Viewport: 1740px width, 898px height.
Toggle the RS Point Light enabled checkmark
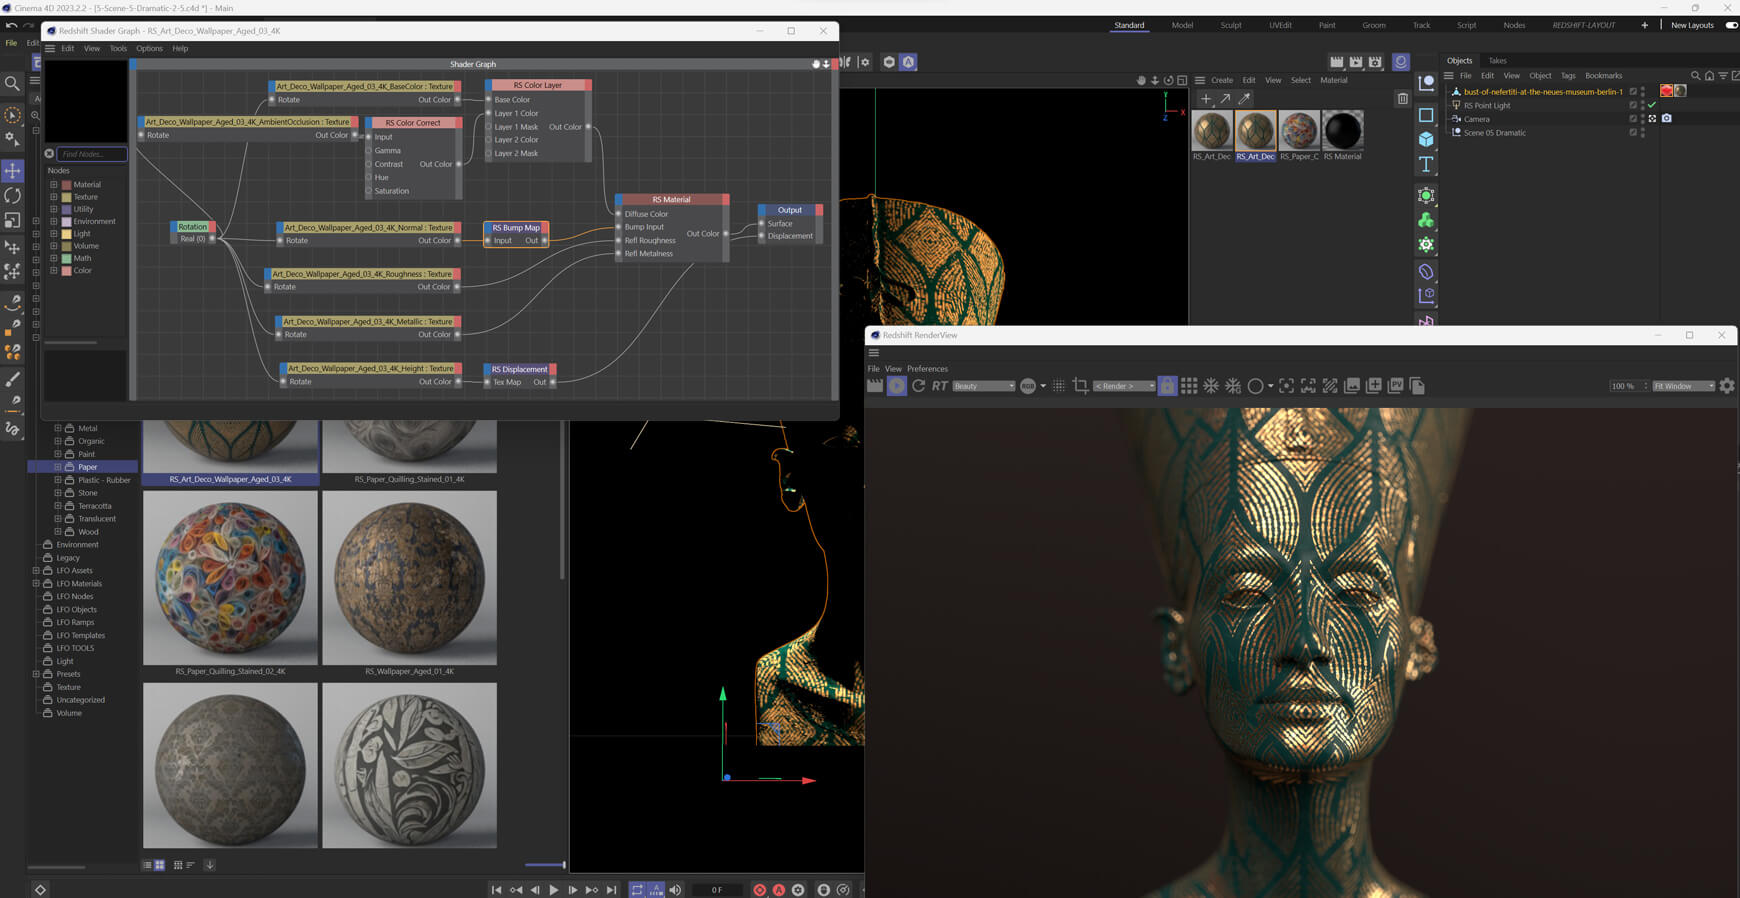(x=1652, y=105)
